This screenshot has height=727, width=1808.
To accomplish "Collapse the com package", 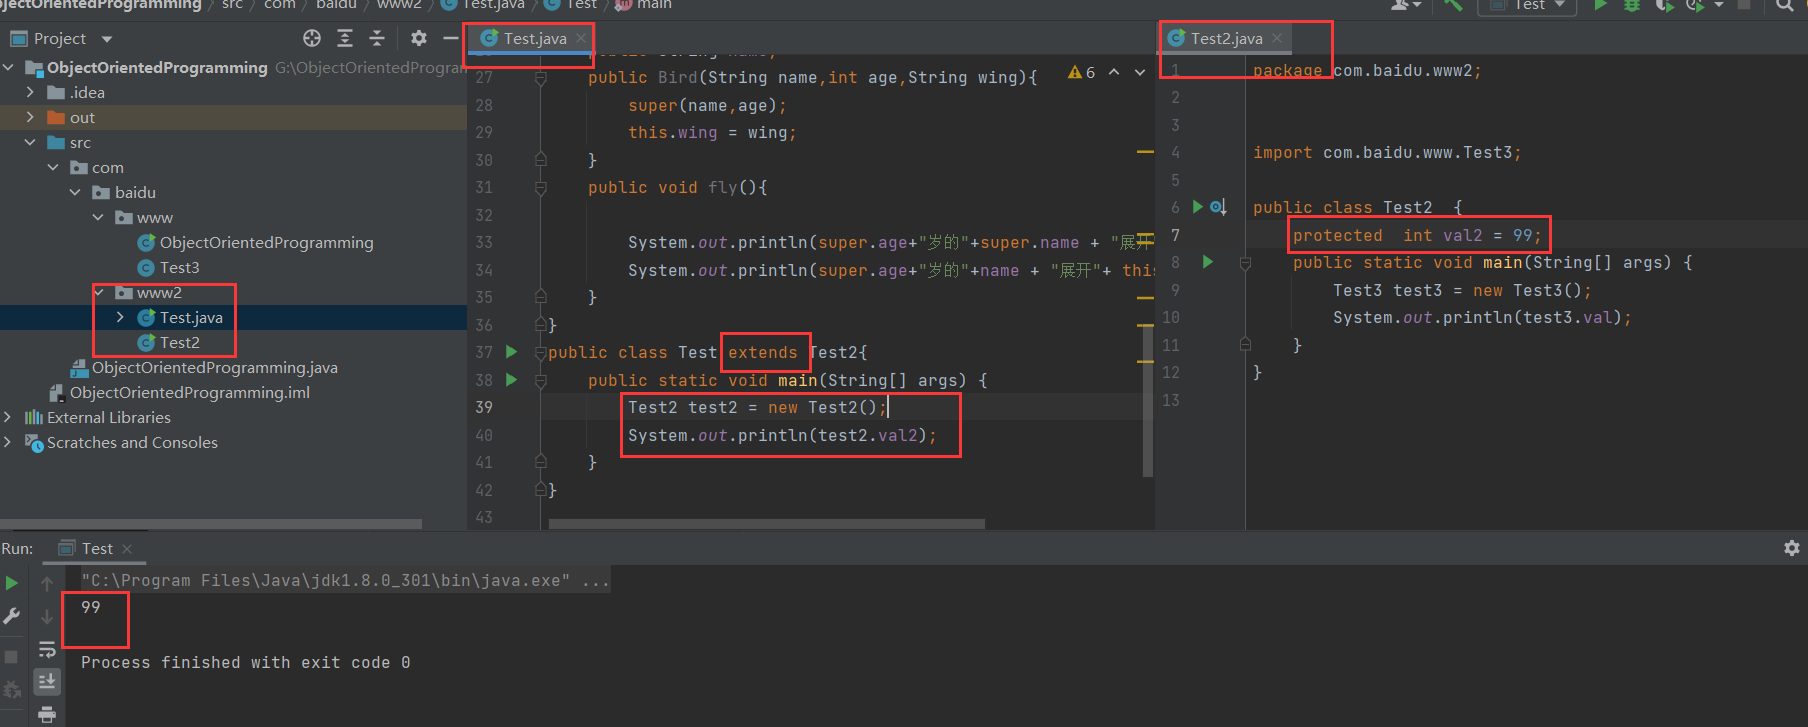I will (x=53, y=167).
